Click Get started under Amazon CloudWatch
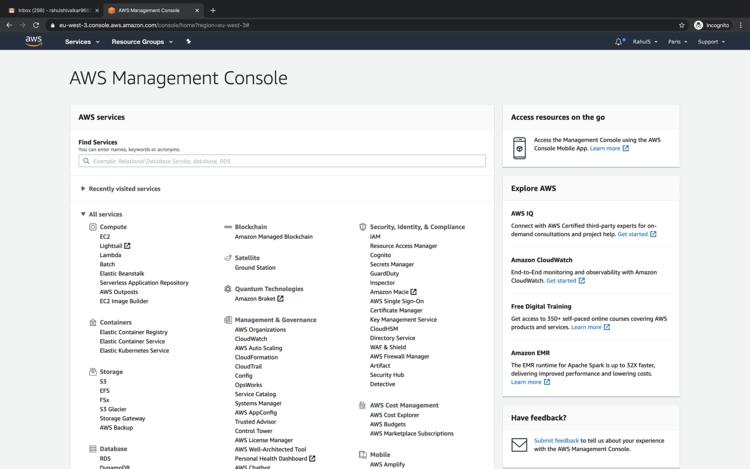The image size is (750, 469). 561,281
